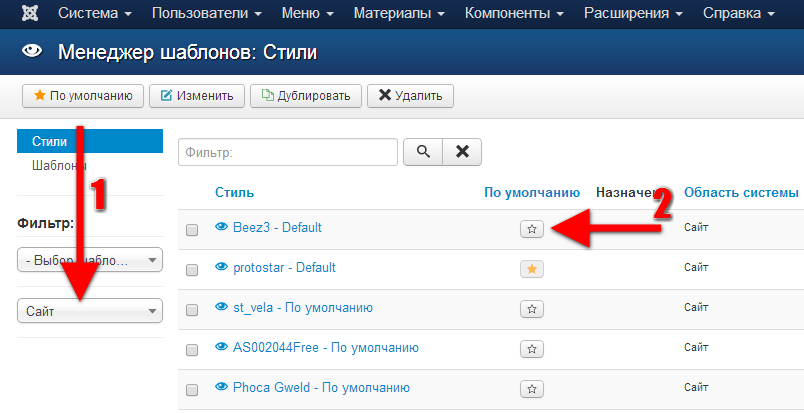The width and height of the screenshot is (804, 413).
Task: Click the Удалить button
Action: 411,96
